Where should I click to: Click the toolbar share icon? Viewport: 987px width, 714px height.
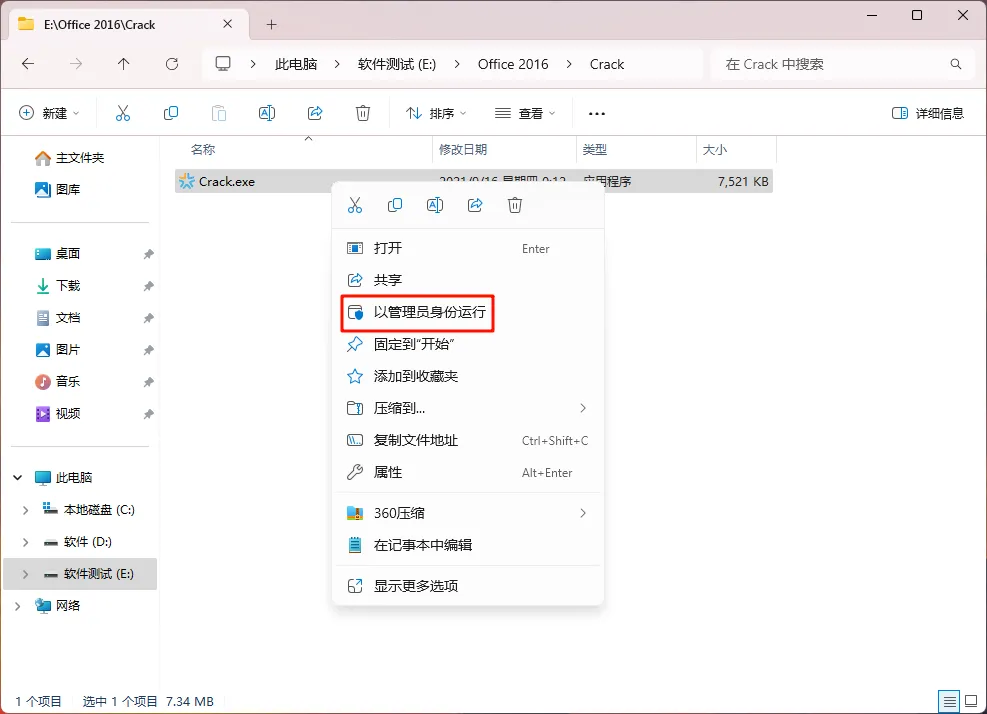point(315,113)
